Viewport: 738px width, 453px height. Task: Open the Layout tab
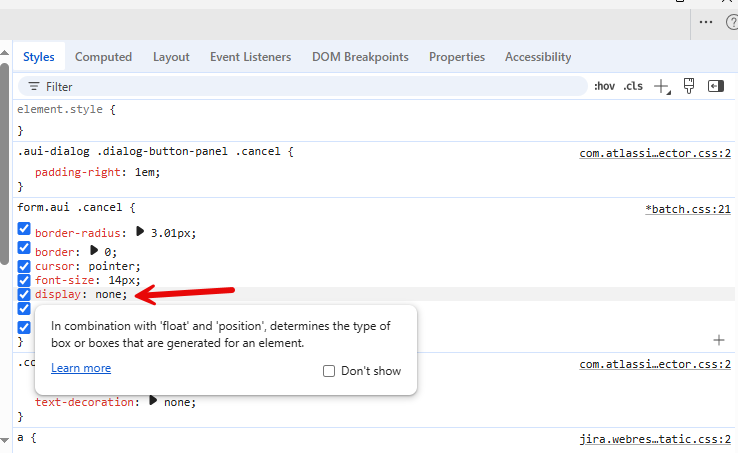[x=171, y=57]
